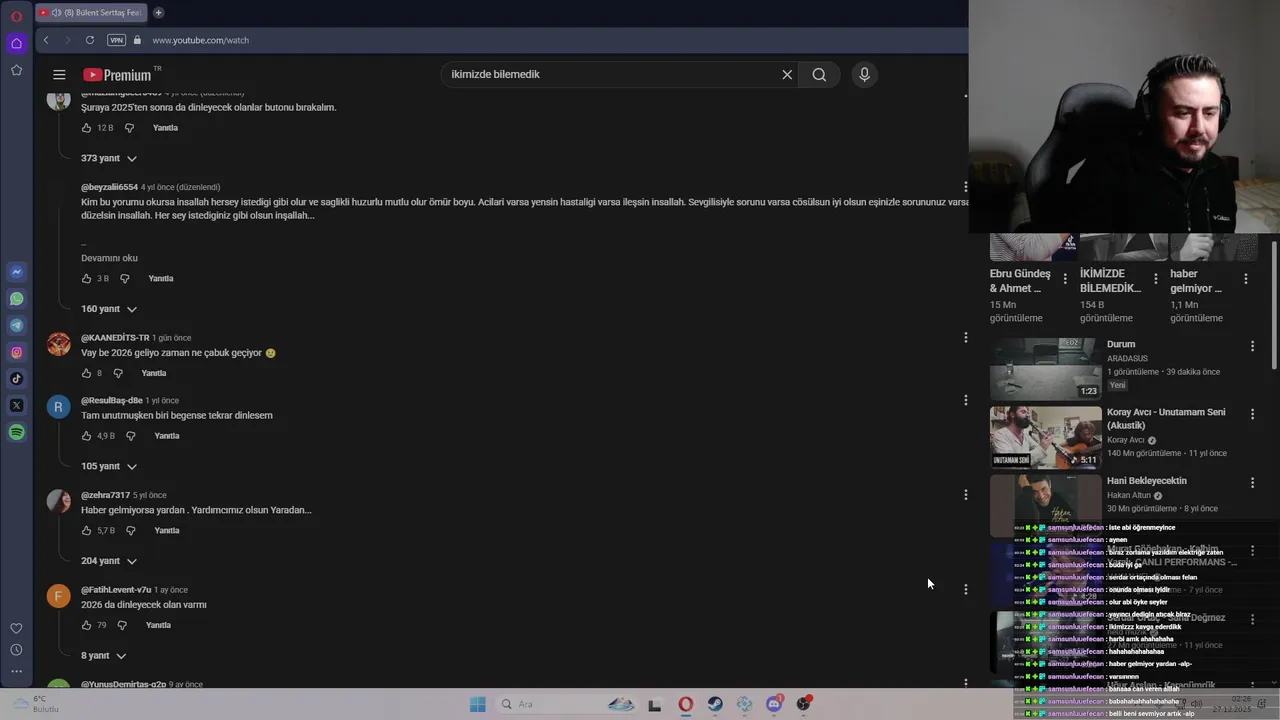Image resolution: width=1280 pixels, height=720 pixels.
Task: Dislike the @beyzalii6554 comment
Action: 125,279
